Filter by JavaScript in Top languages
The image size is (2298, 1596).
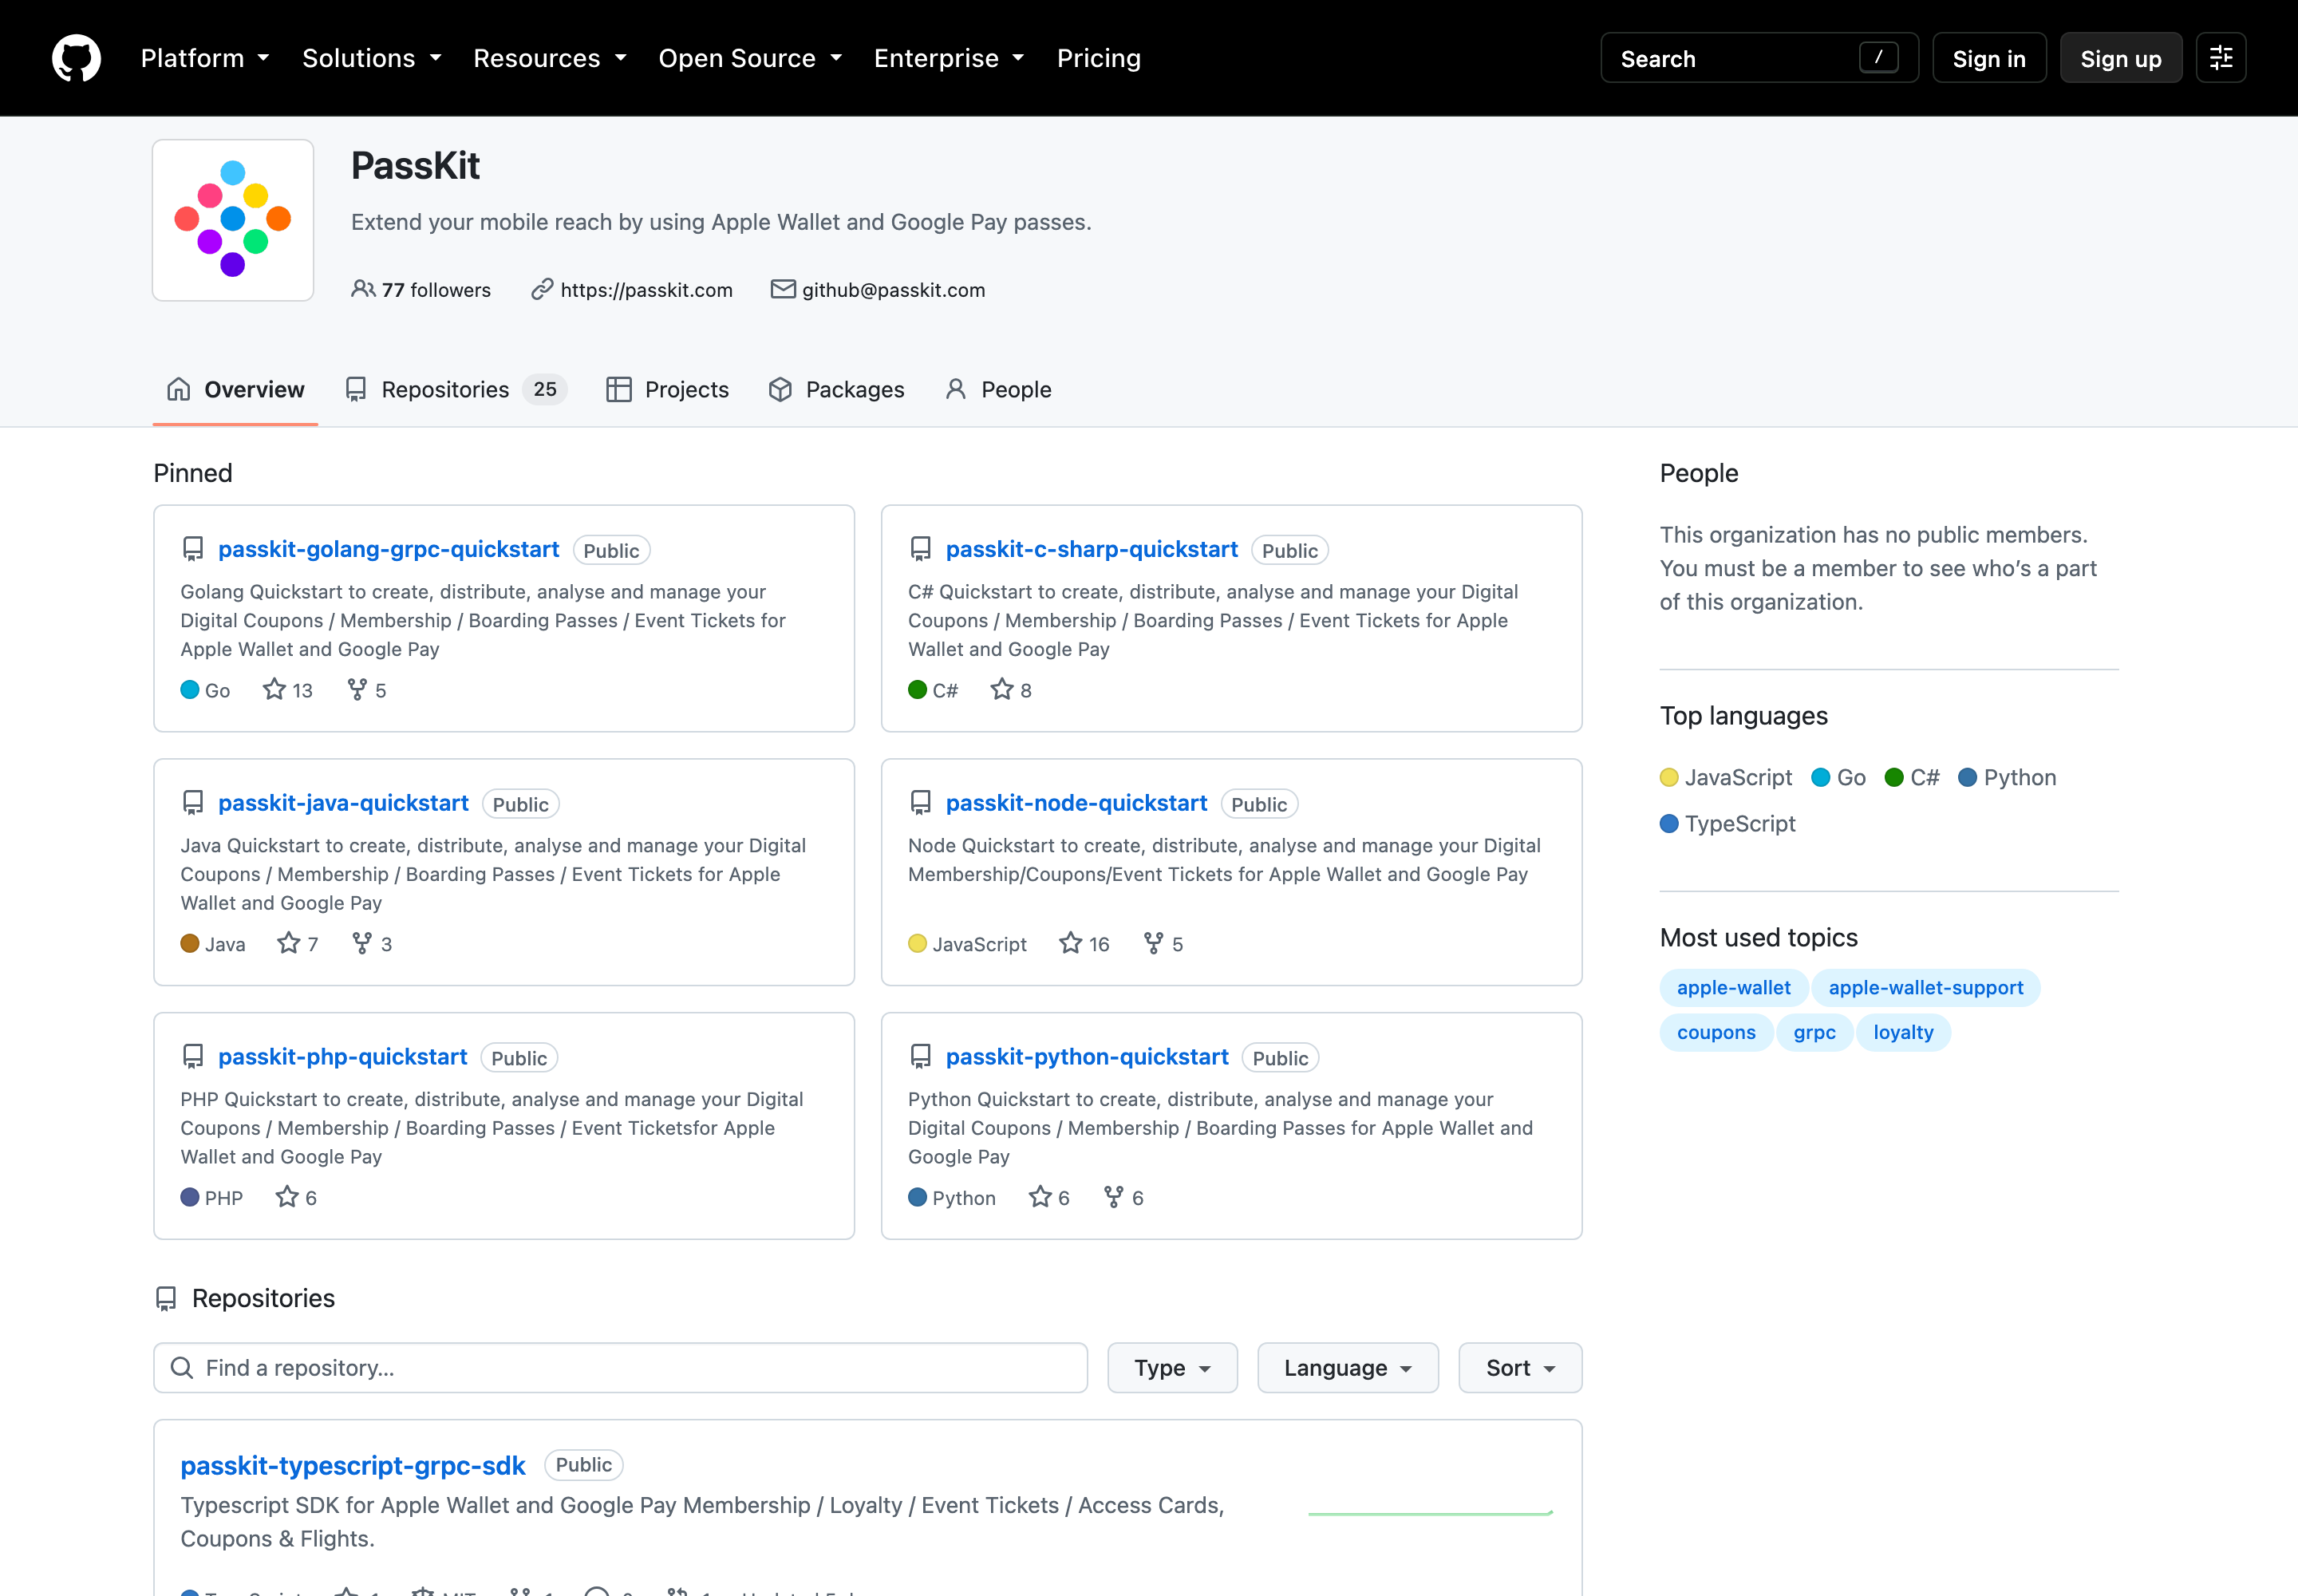point(1726,777)
